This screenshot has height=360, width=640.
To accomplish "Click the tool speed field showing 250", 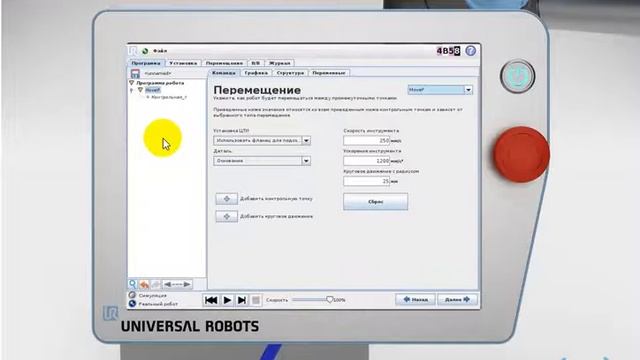I will 367,140.
